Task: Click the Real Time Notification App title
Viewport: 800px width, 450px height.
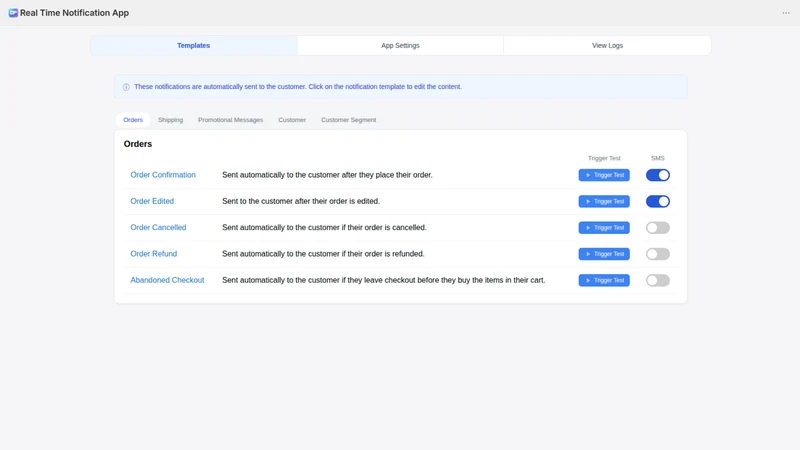Action: tap(74, 13)
